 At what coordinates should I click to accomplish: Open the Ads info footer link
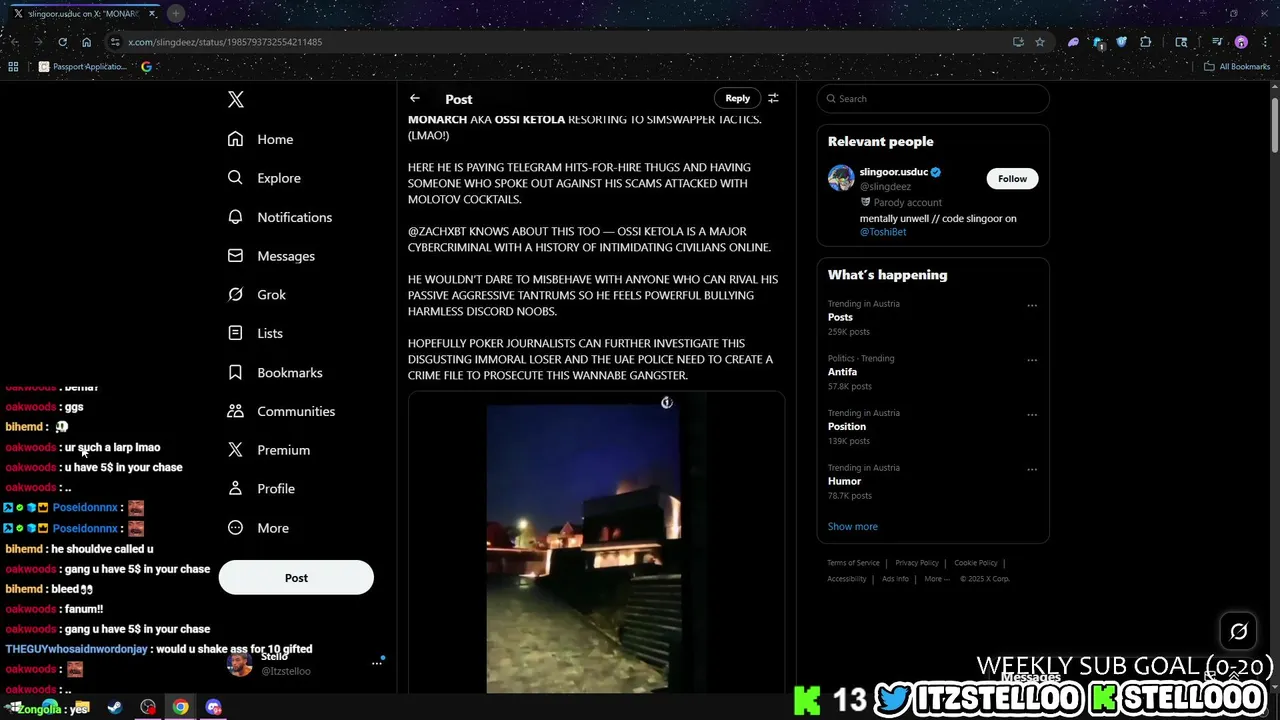coord(895,579)
